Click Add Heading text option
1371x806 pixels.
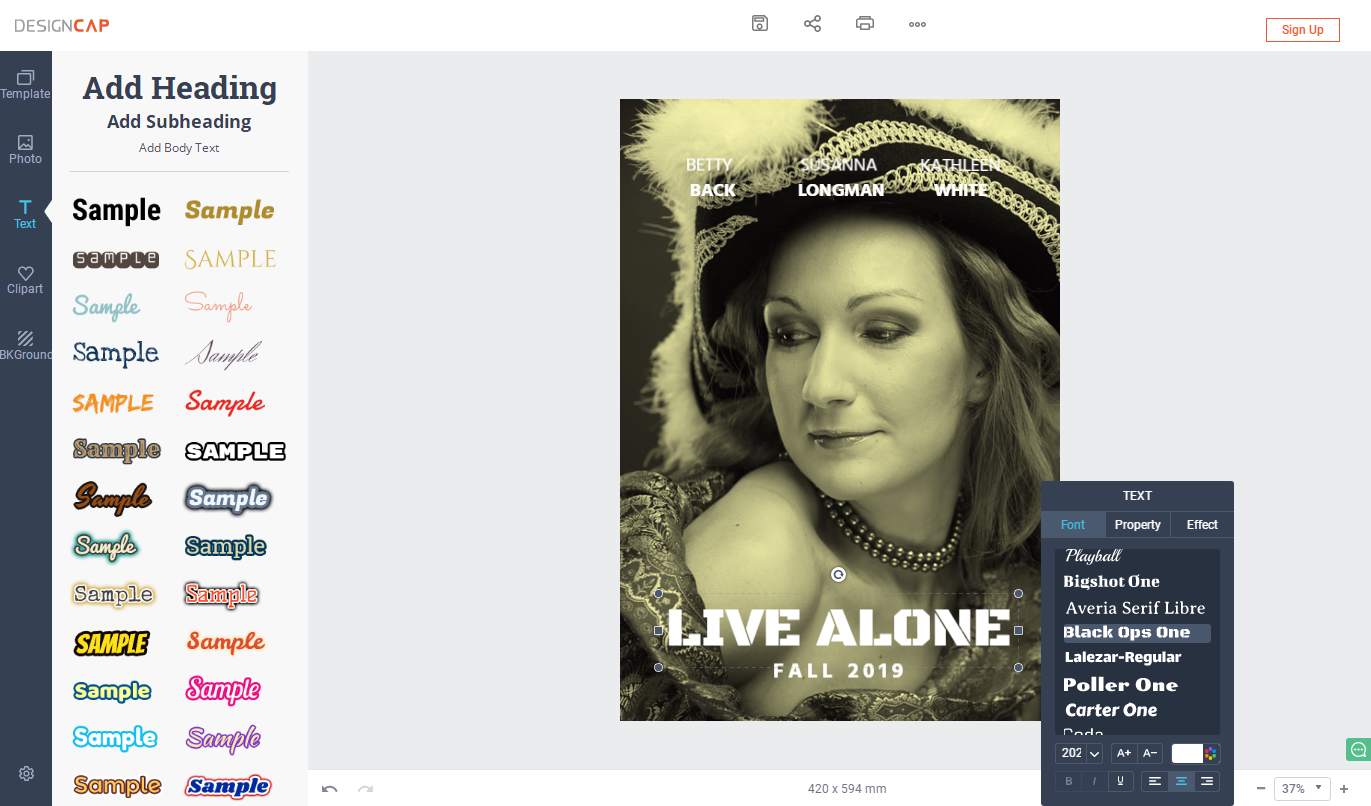tap(180, 88)
